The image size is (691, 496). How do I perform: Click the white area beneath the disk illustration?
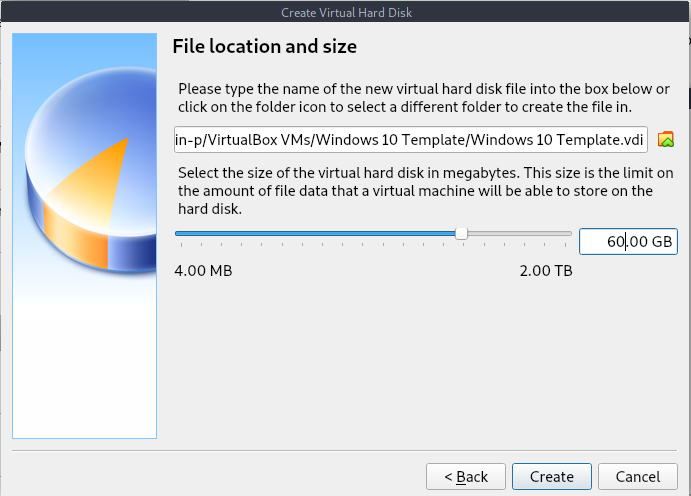click(85, 366)
